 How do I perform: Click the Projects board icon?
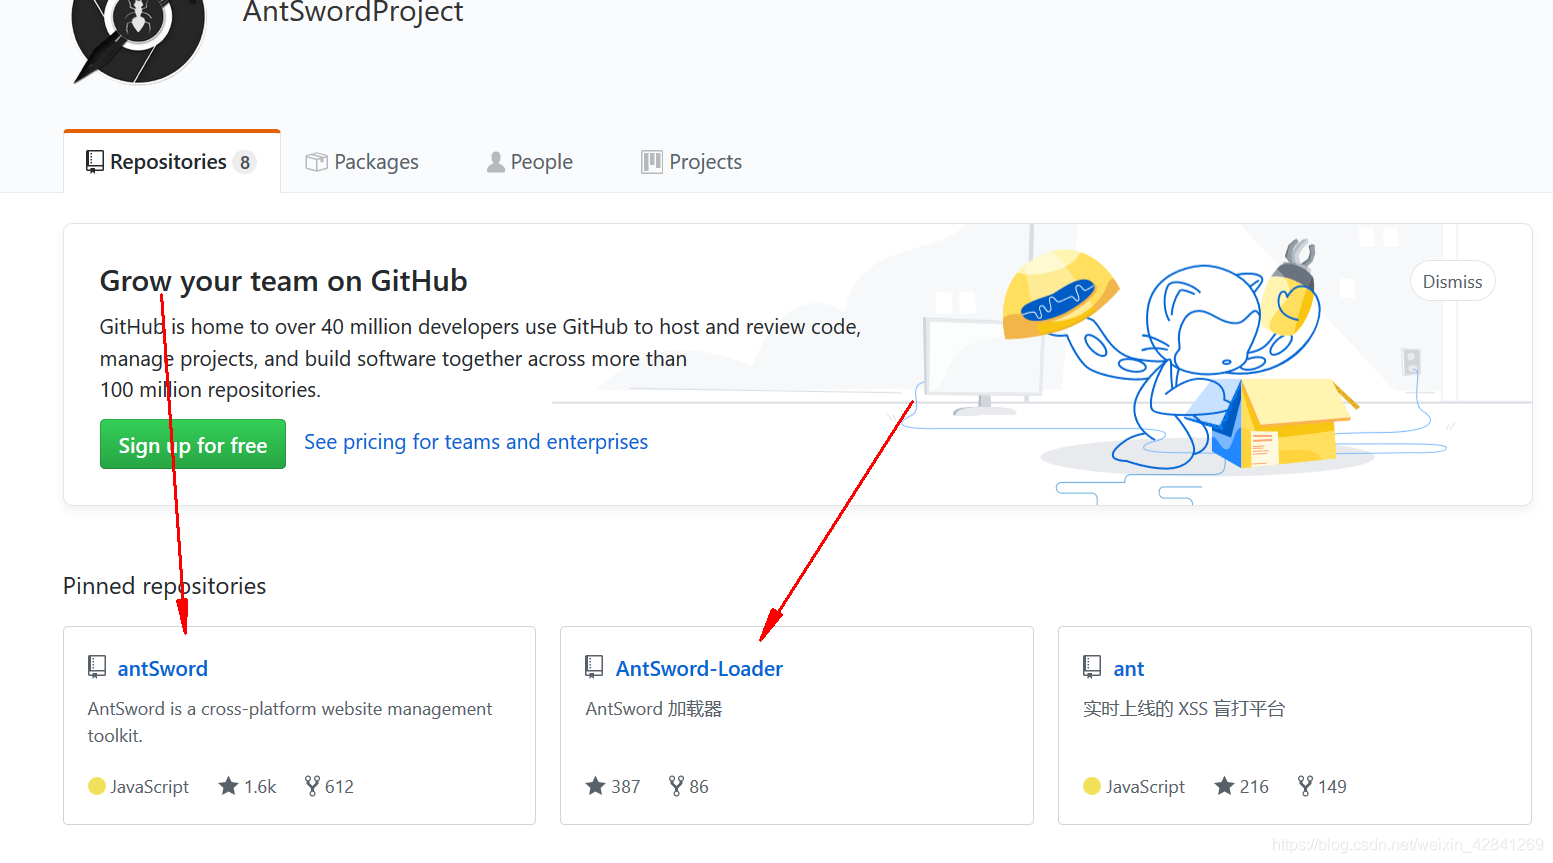pos(652,162)
